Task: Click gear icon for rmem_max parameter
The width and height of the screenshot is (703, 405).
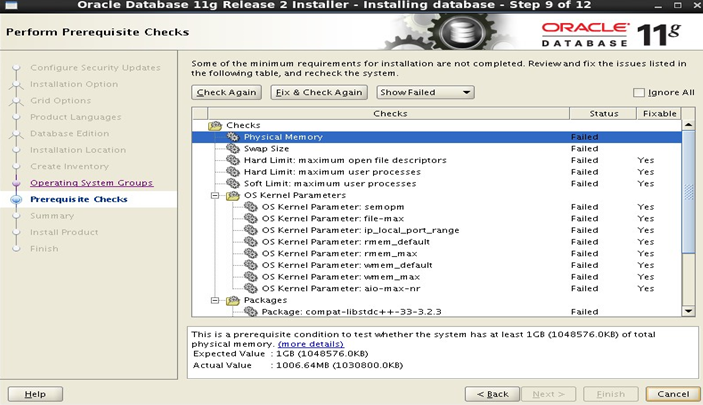Action: (251, 253)
